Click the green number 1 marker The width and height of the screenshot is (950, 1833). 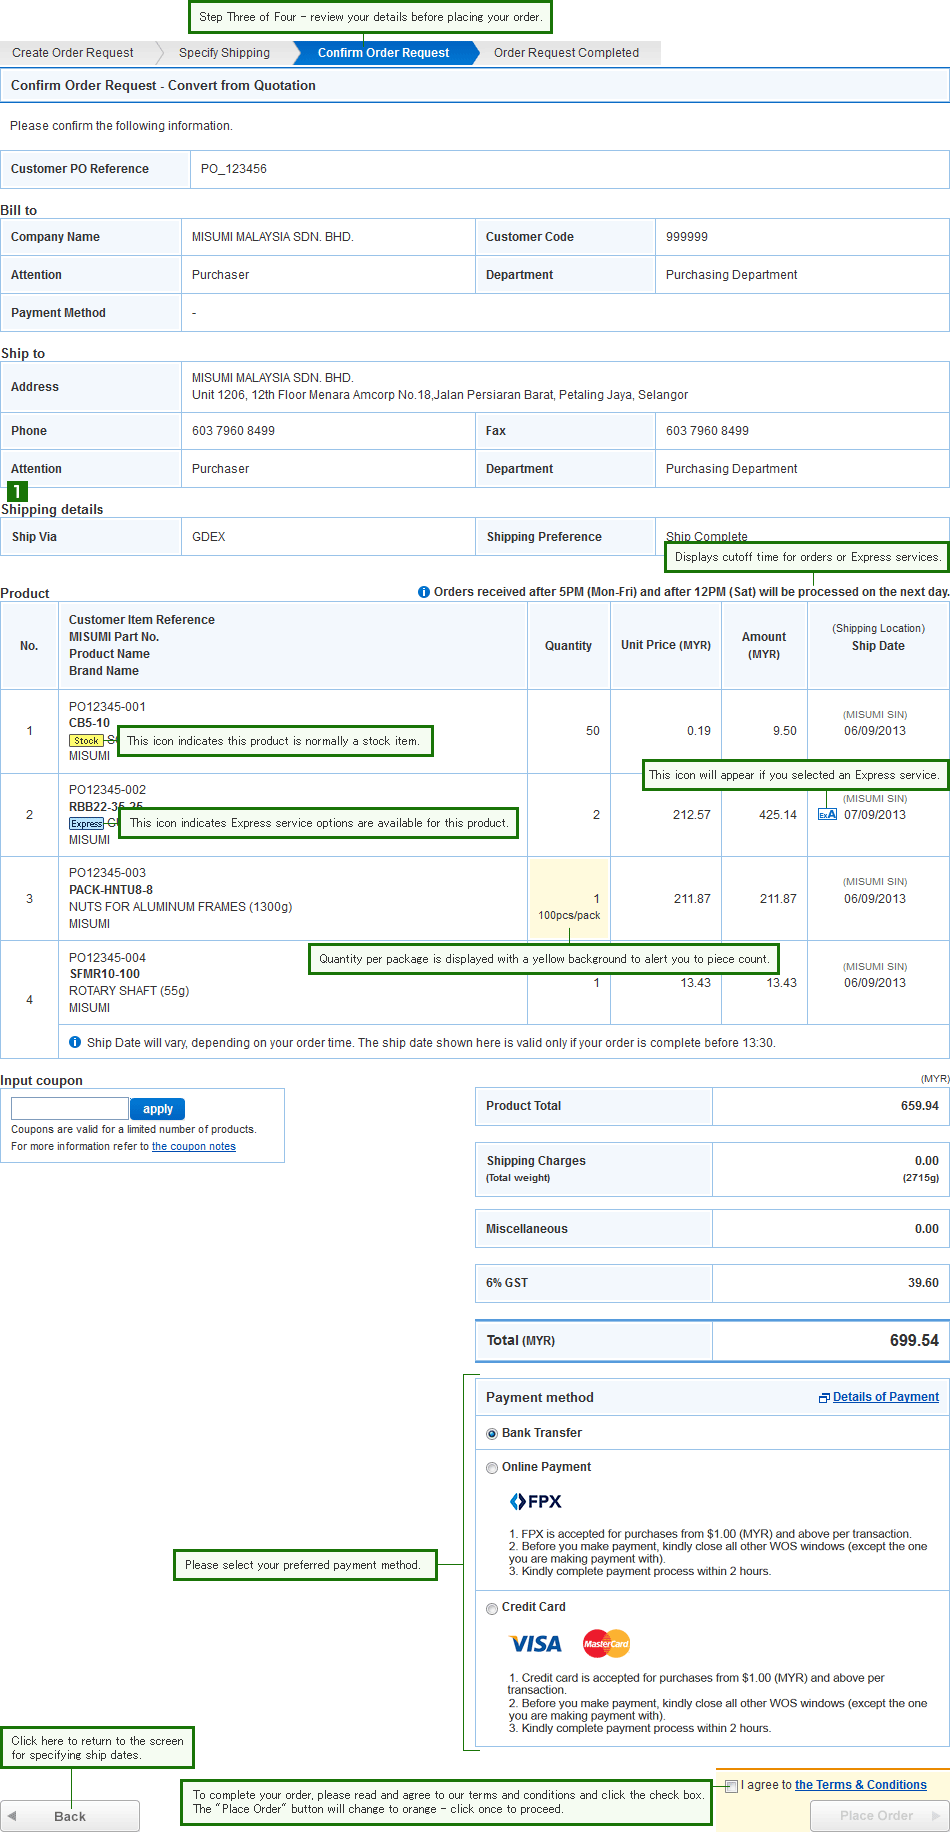coord(17,491)
